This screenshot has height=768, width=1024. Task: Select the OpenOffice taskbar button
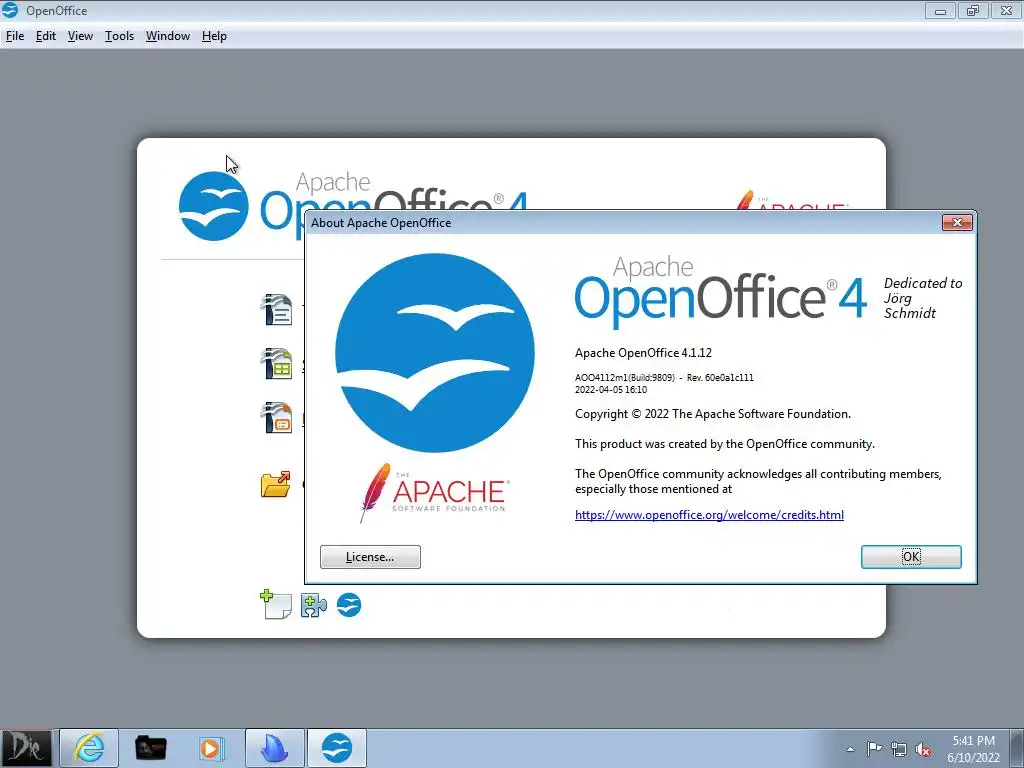pyautogui.click(x=337, y=748)
